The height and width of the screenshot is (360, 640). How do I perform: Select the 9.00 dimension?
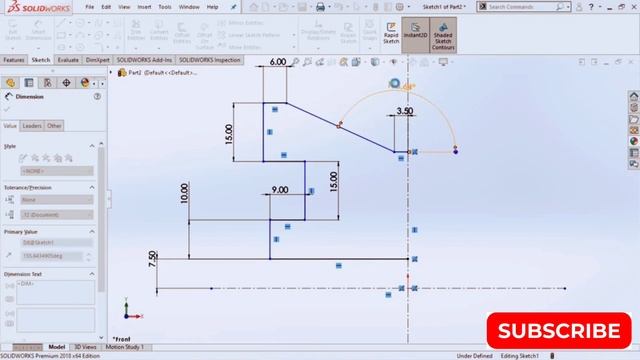pyautogui.click(x=280, y=190)
